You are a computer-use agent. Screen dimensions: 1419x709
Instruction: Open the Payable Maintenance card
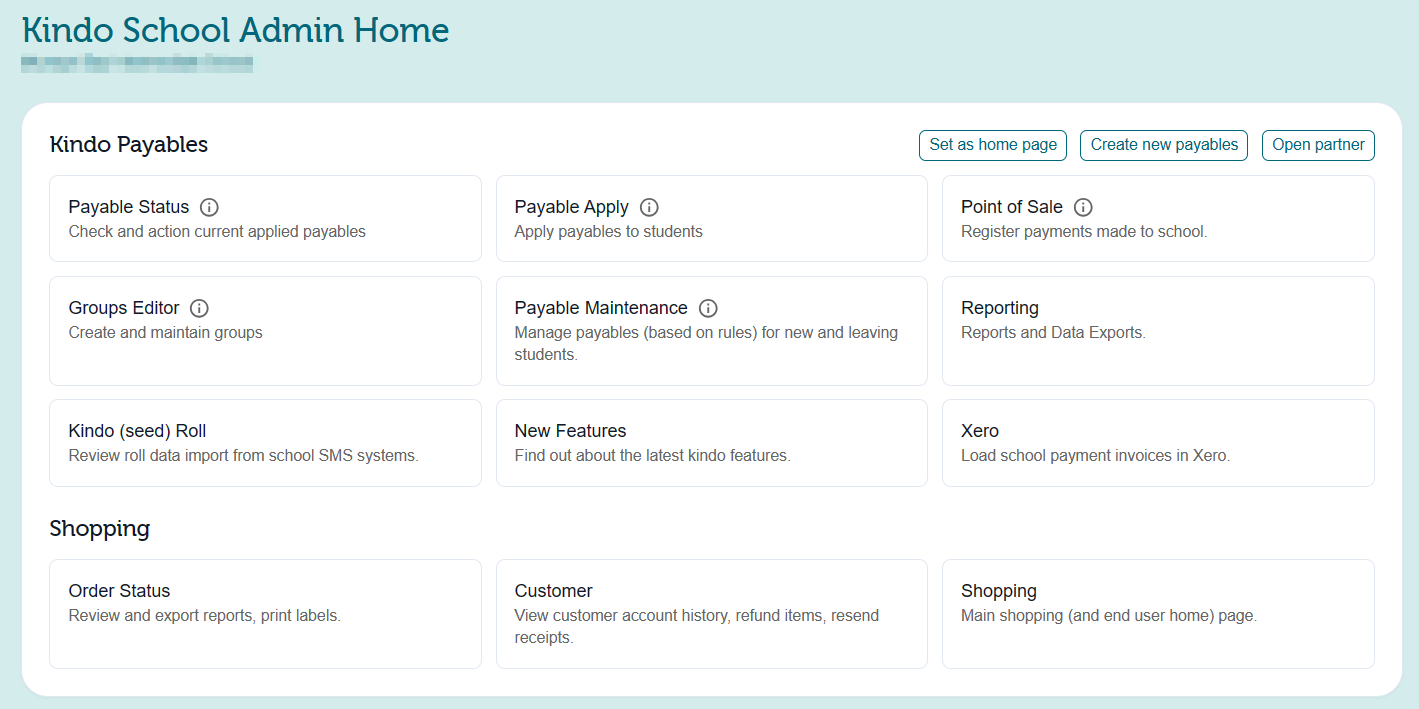[712, 331]
